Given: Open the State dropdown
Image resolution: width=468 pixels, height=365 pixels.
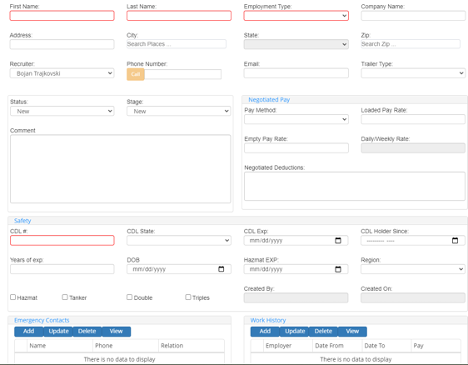Looking at the screenshot, I should coord(296,44).
